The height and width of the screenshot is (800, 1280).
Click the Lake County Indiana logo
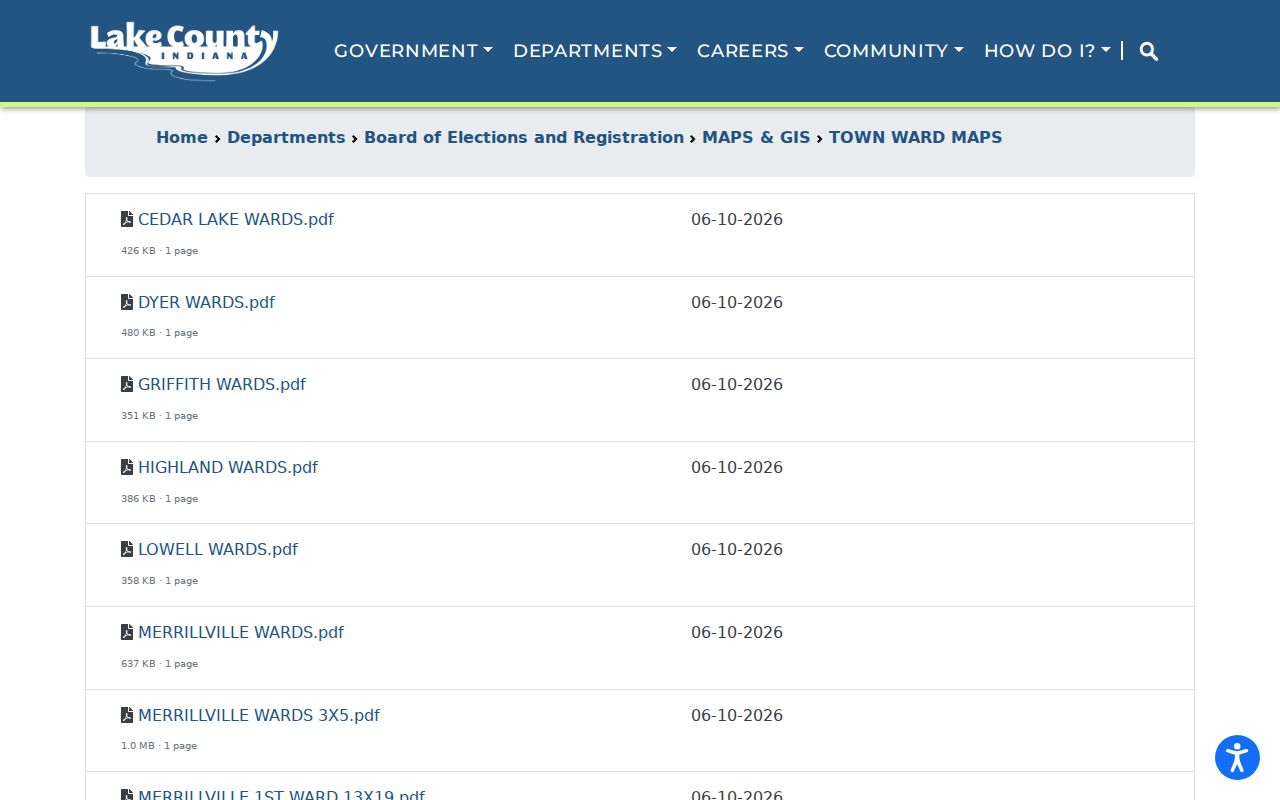(x=184, y=51)
